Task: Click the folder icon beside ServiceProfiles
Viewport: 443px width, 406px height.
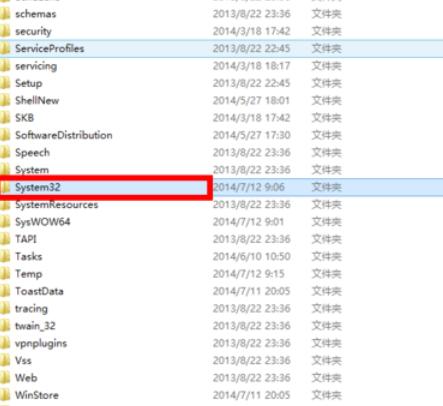Action: tap(5, 49)
